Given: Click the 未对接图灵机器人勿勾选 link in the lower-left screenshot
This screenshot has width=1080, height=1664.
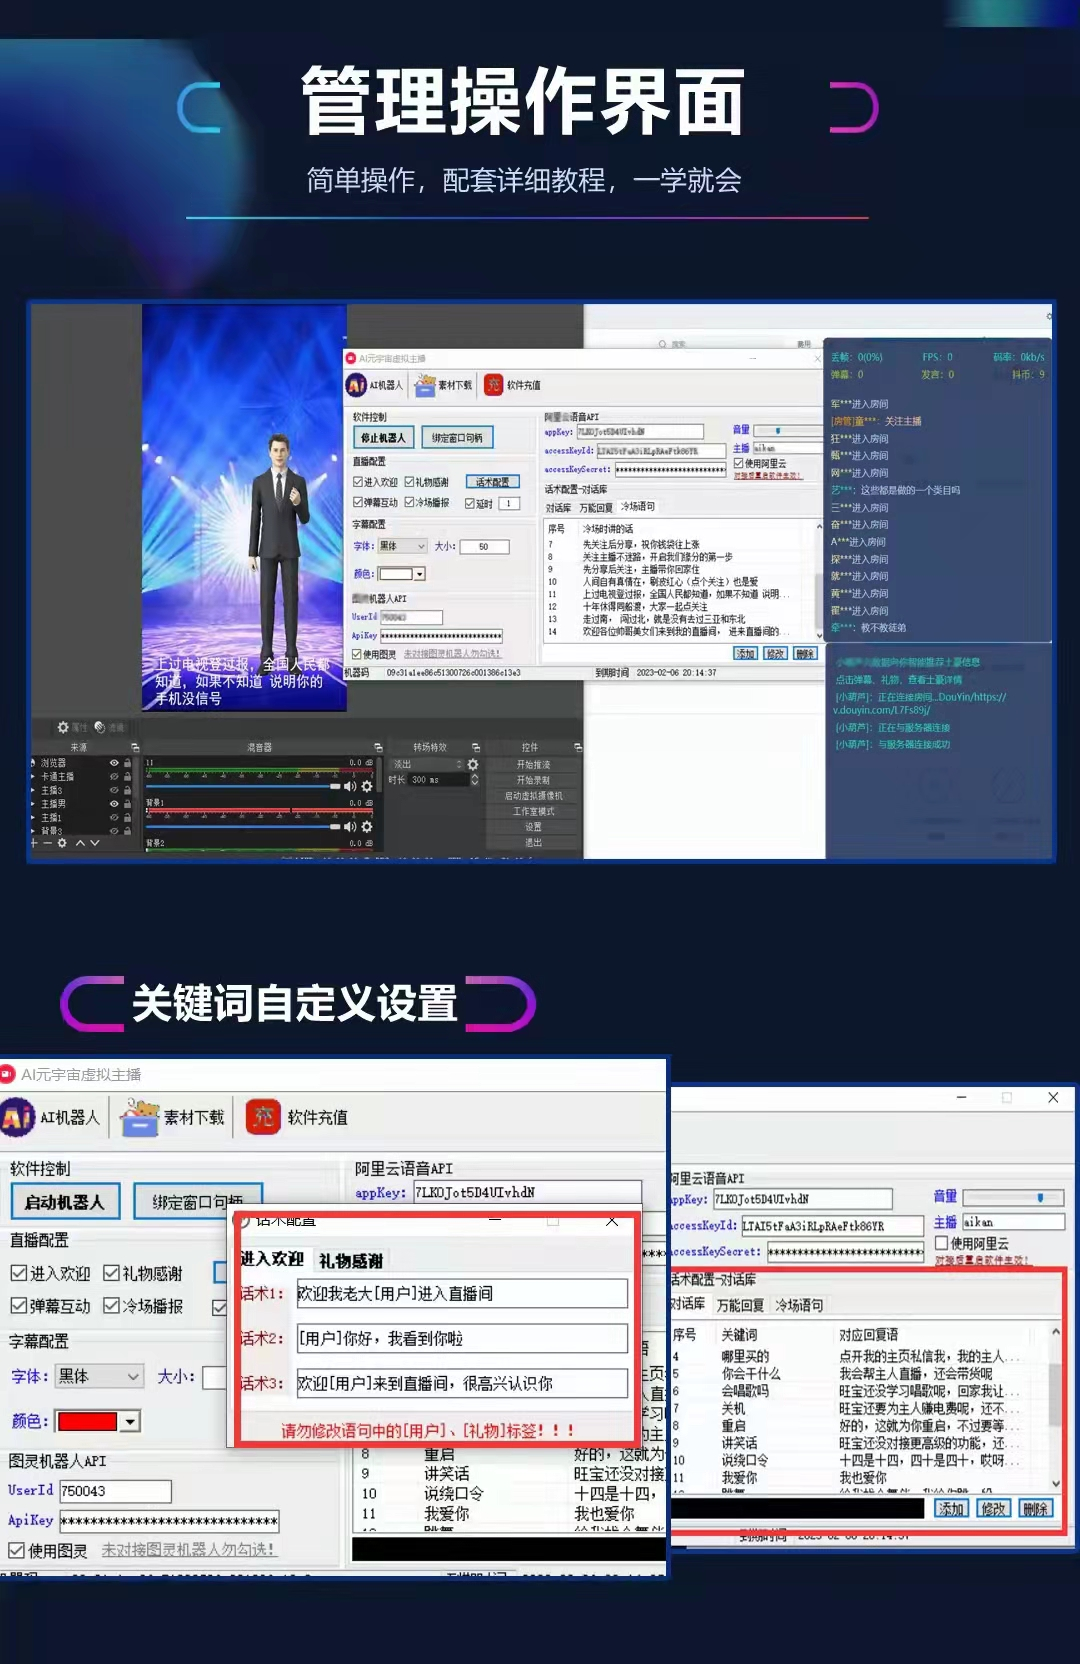Looking at the screenshot, I should [x=189, y=1550].
